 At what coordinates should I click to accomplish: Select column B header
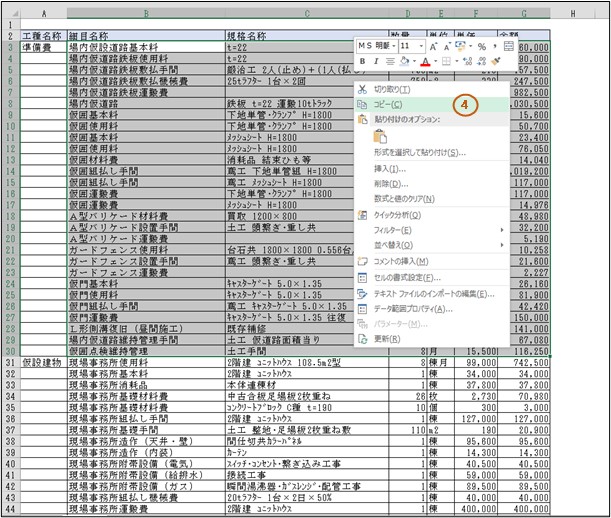(146, 14)
